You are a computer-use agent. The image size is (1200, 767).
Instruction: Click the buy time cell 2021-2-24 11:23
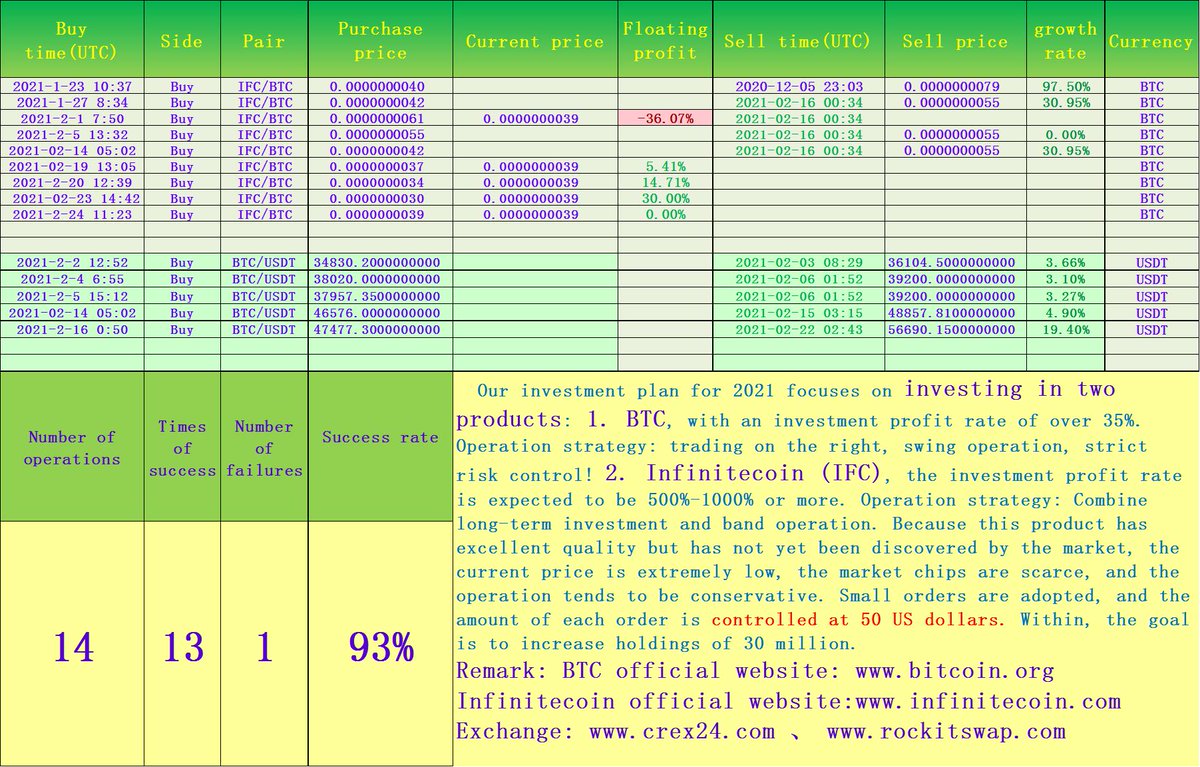72,214
